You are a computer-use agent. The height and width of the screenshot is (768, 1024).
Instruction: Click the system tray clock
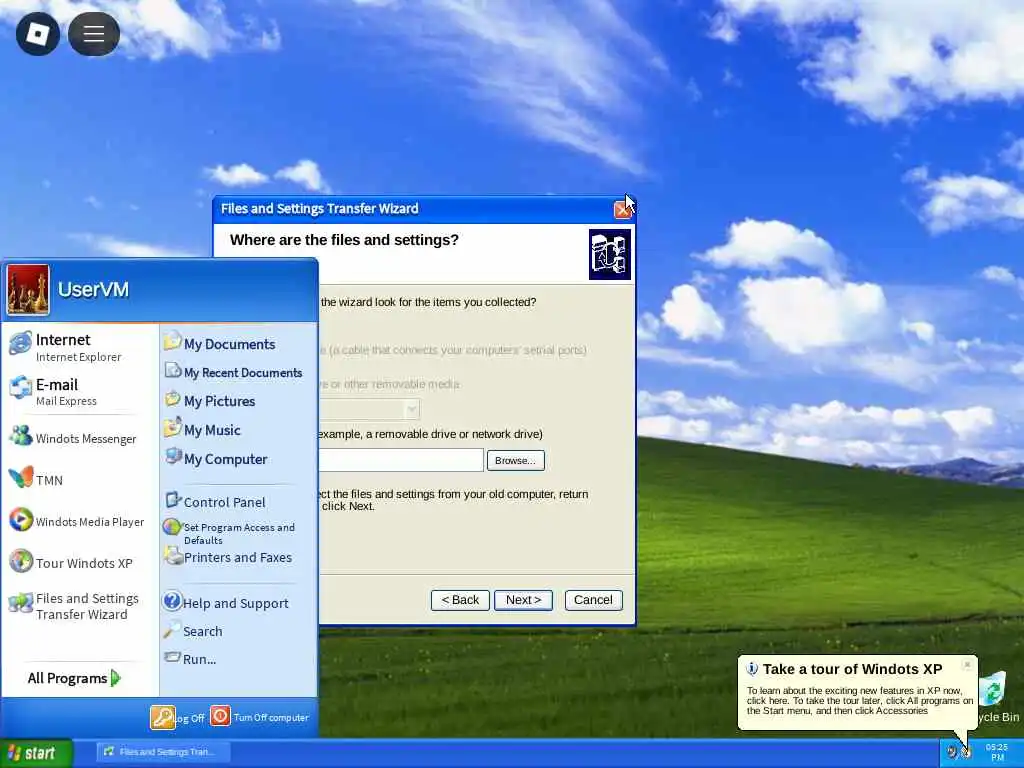(x=997, y=752)
